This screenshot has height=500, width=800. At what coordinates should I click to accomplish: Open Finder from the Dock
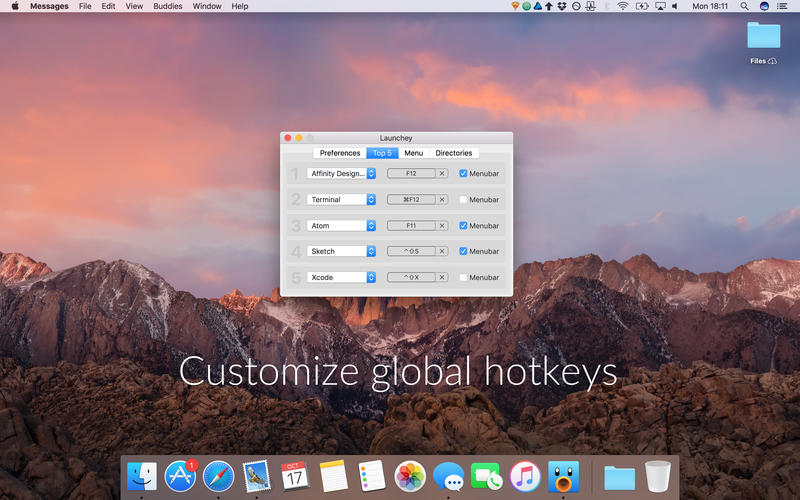[x=142, y=476]
